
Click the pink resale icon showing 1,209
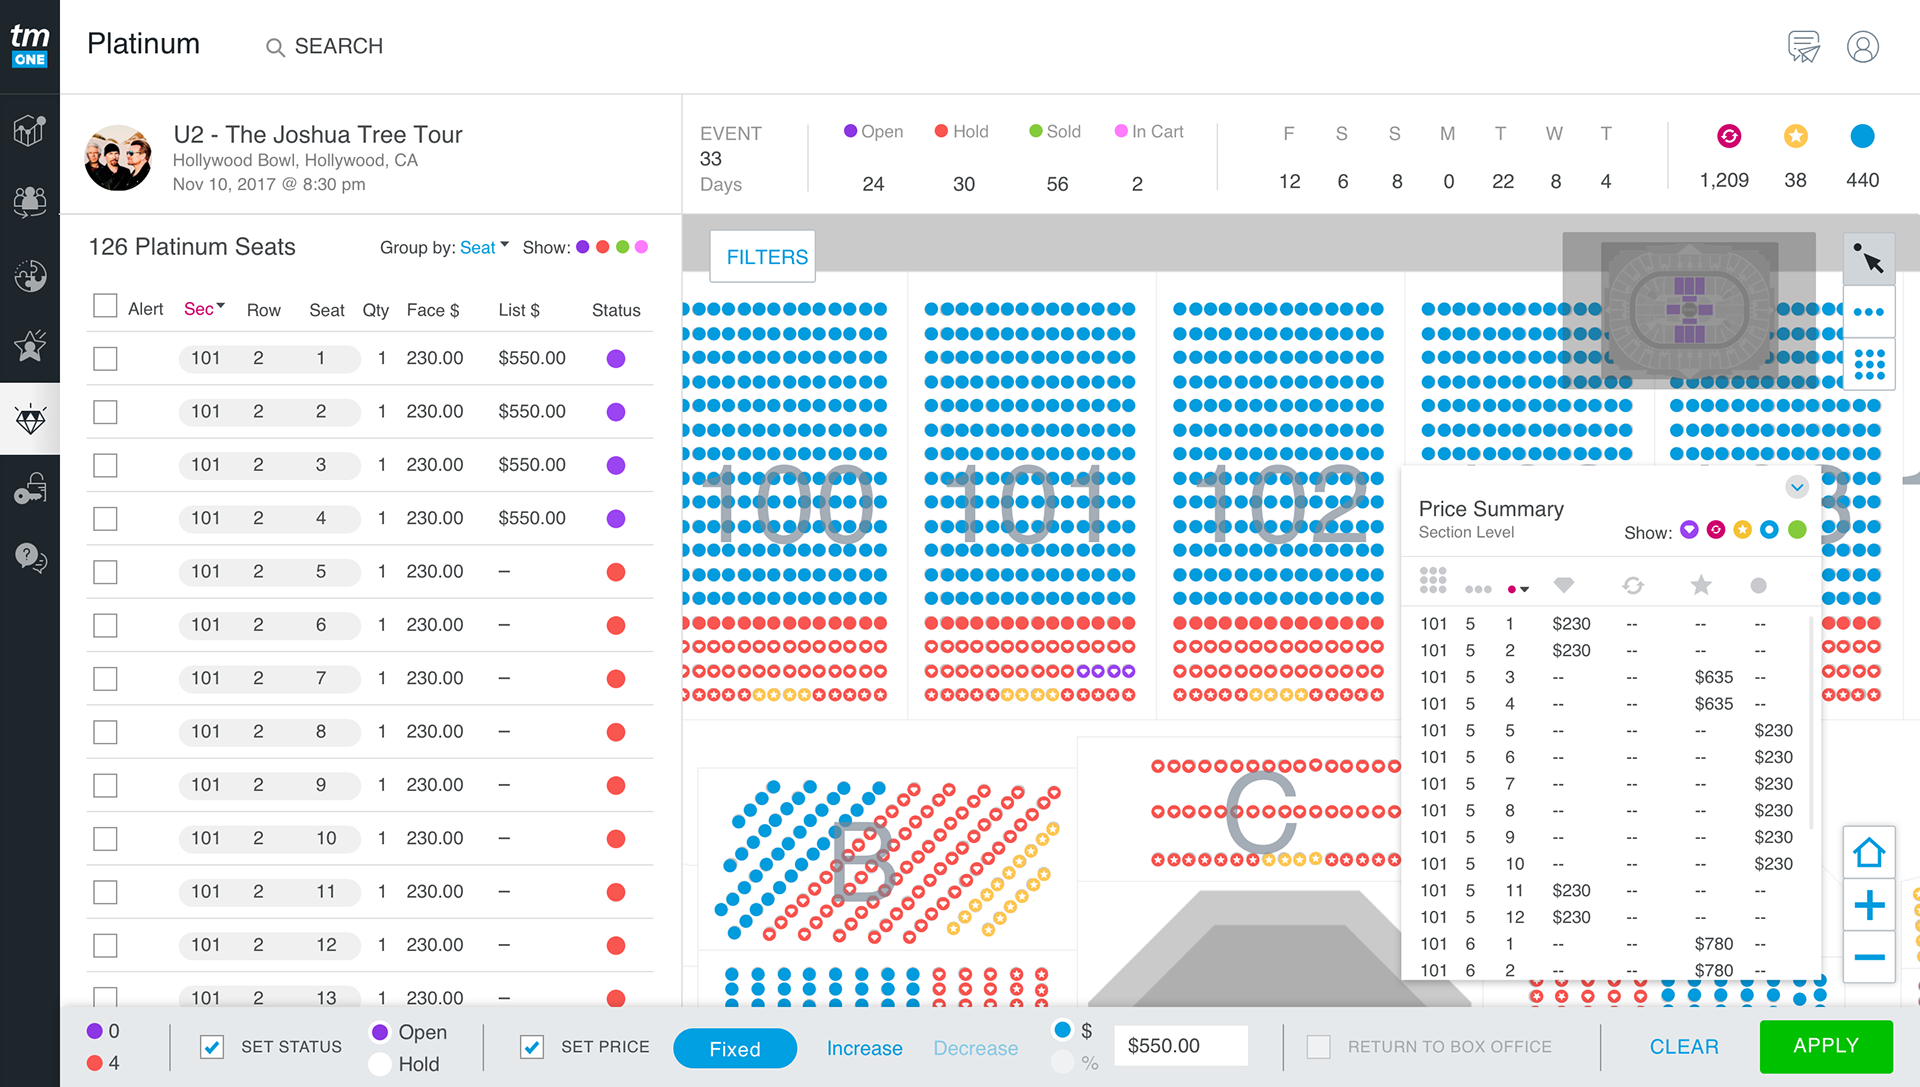coord(1729,136)
